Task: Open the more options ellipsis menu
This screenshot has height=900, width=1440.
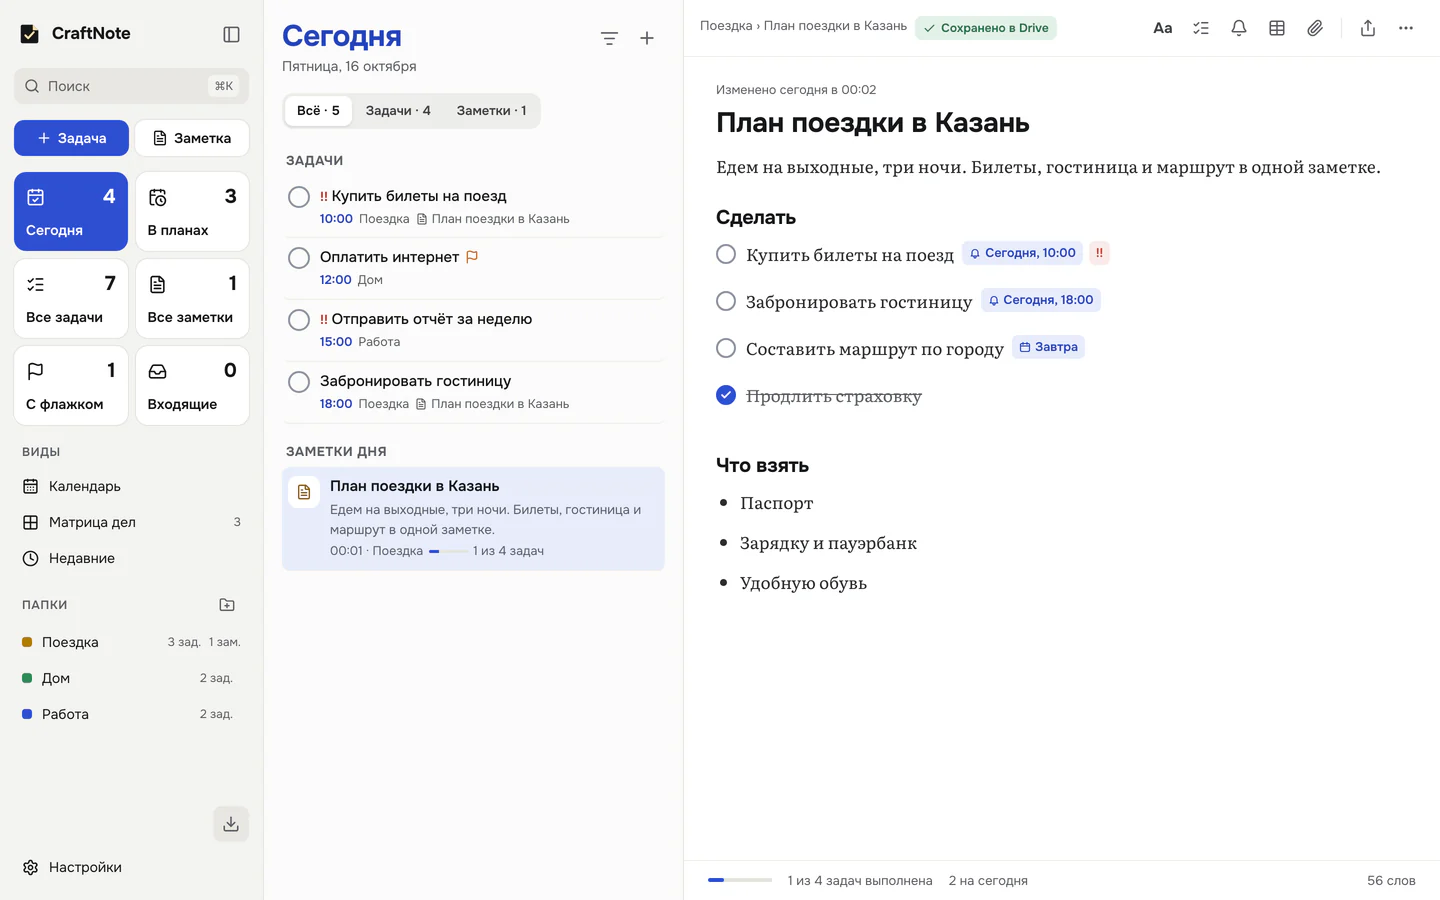Action: (x=1406, y=28)
